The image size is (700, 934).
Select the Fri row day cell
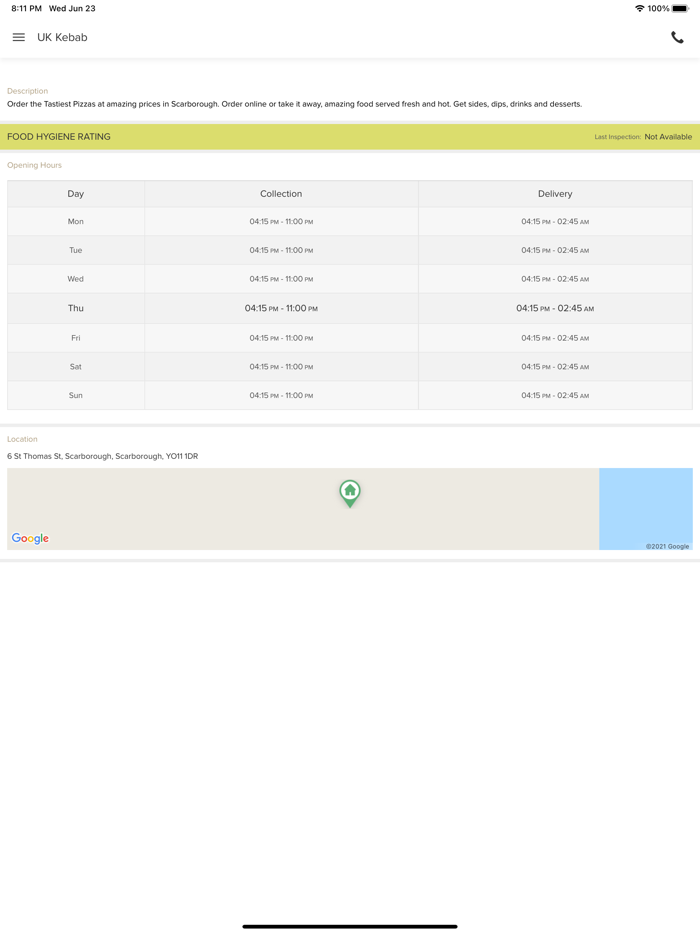click(76, 338)
